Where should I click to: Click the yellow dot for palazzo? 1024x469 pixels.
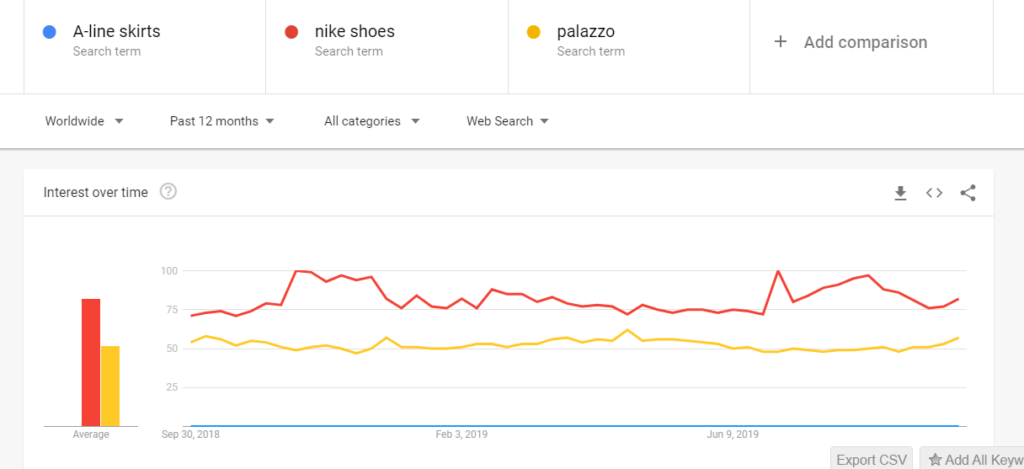tap(534, 32)
